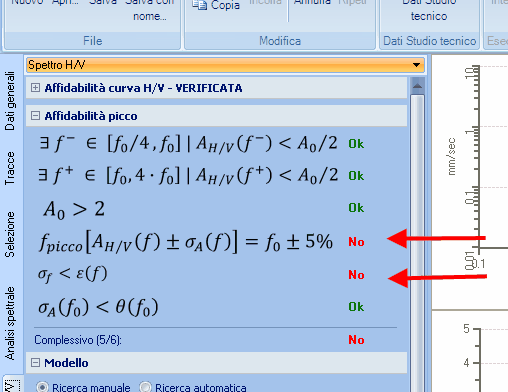Open the Tracce side tab
The height and width of the screenshot is (392, 508).
click(10, 168)
